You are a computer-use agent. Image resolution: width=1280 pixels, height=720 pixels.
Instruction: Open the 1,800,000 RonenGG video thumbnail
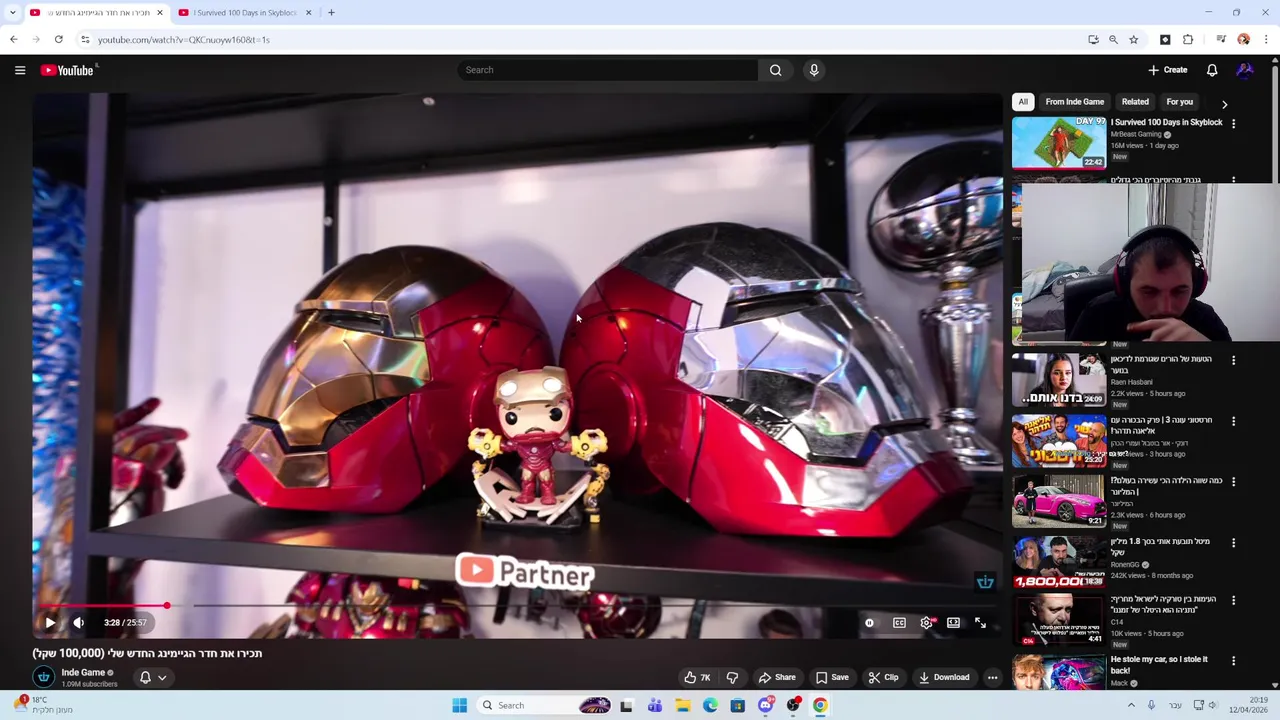tap(1059, 562)
